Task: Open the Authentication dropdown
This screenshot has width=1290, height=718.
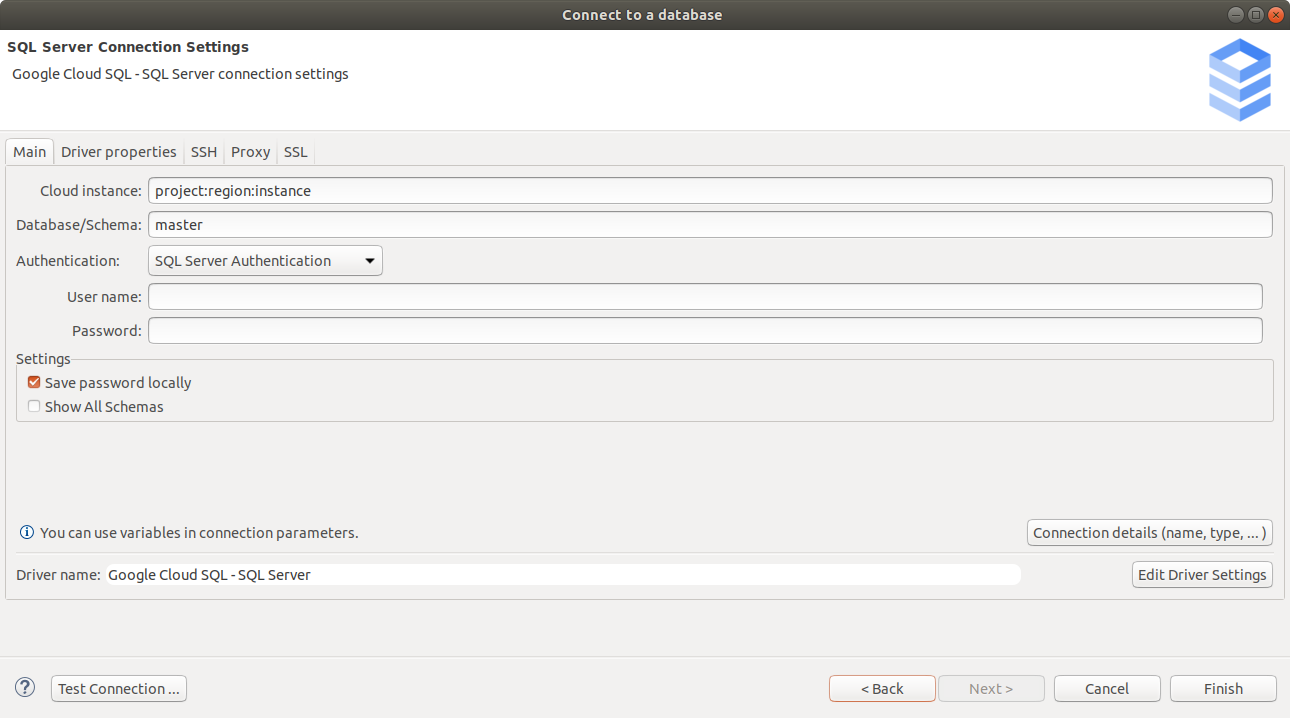Action: tap(264, 260)
